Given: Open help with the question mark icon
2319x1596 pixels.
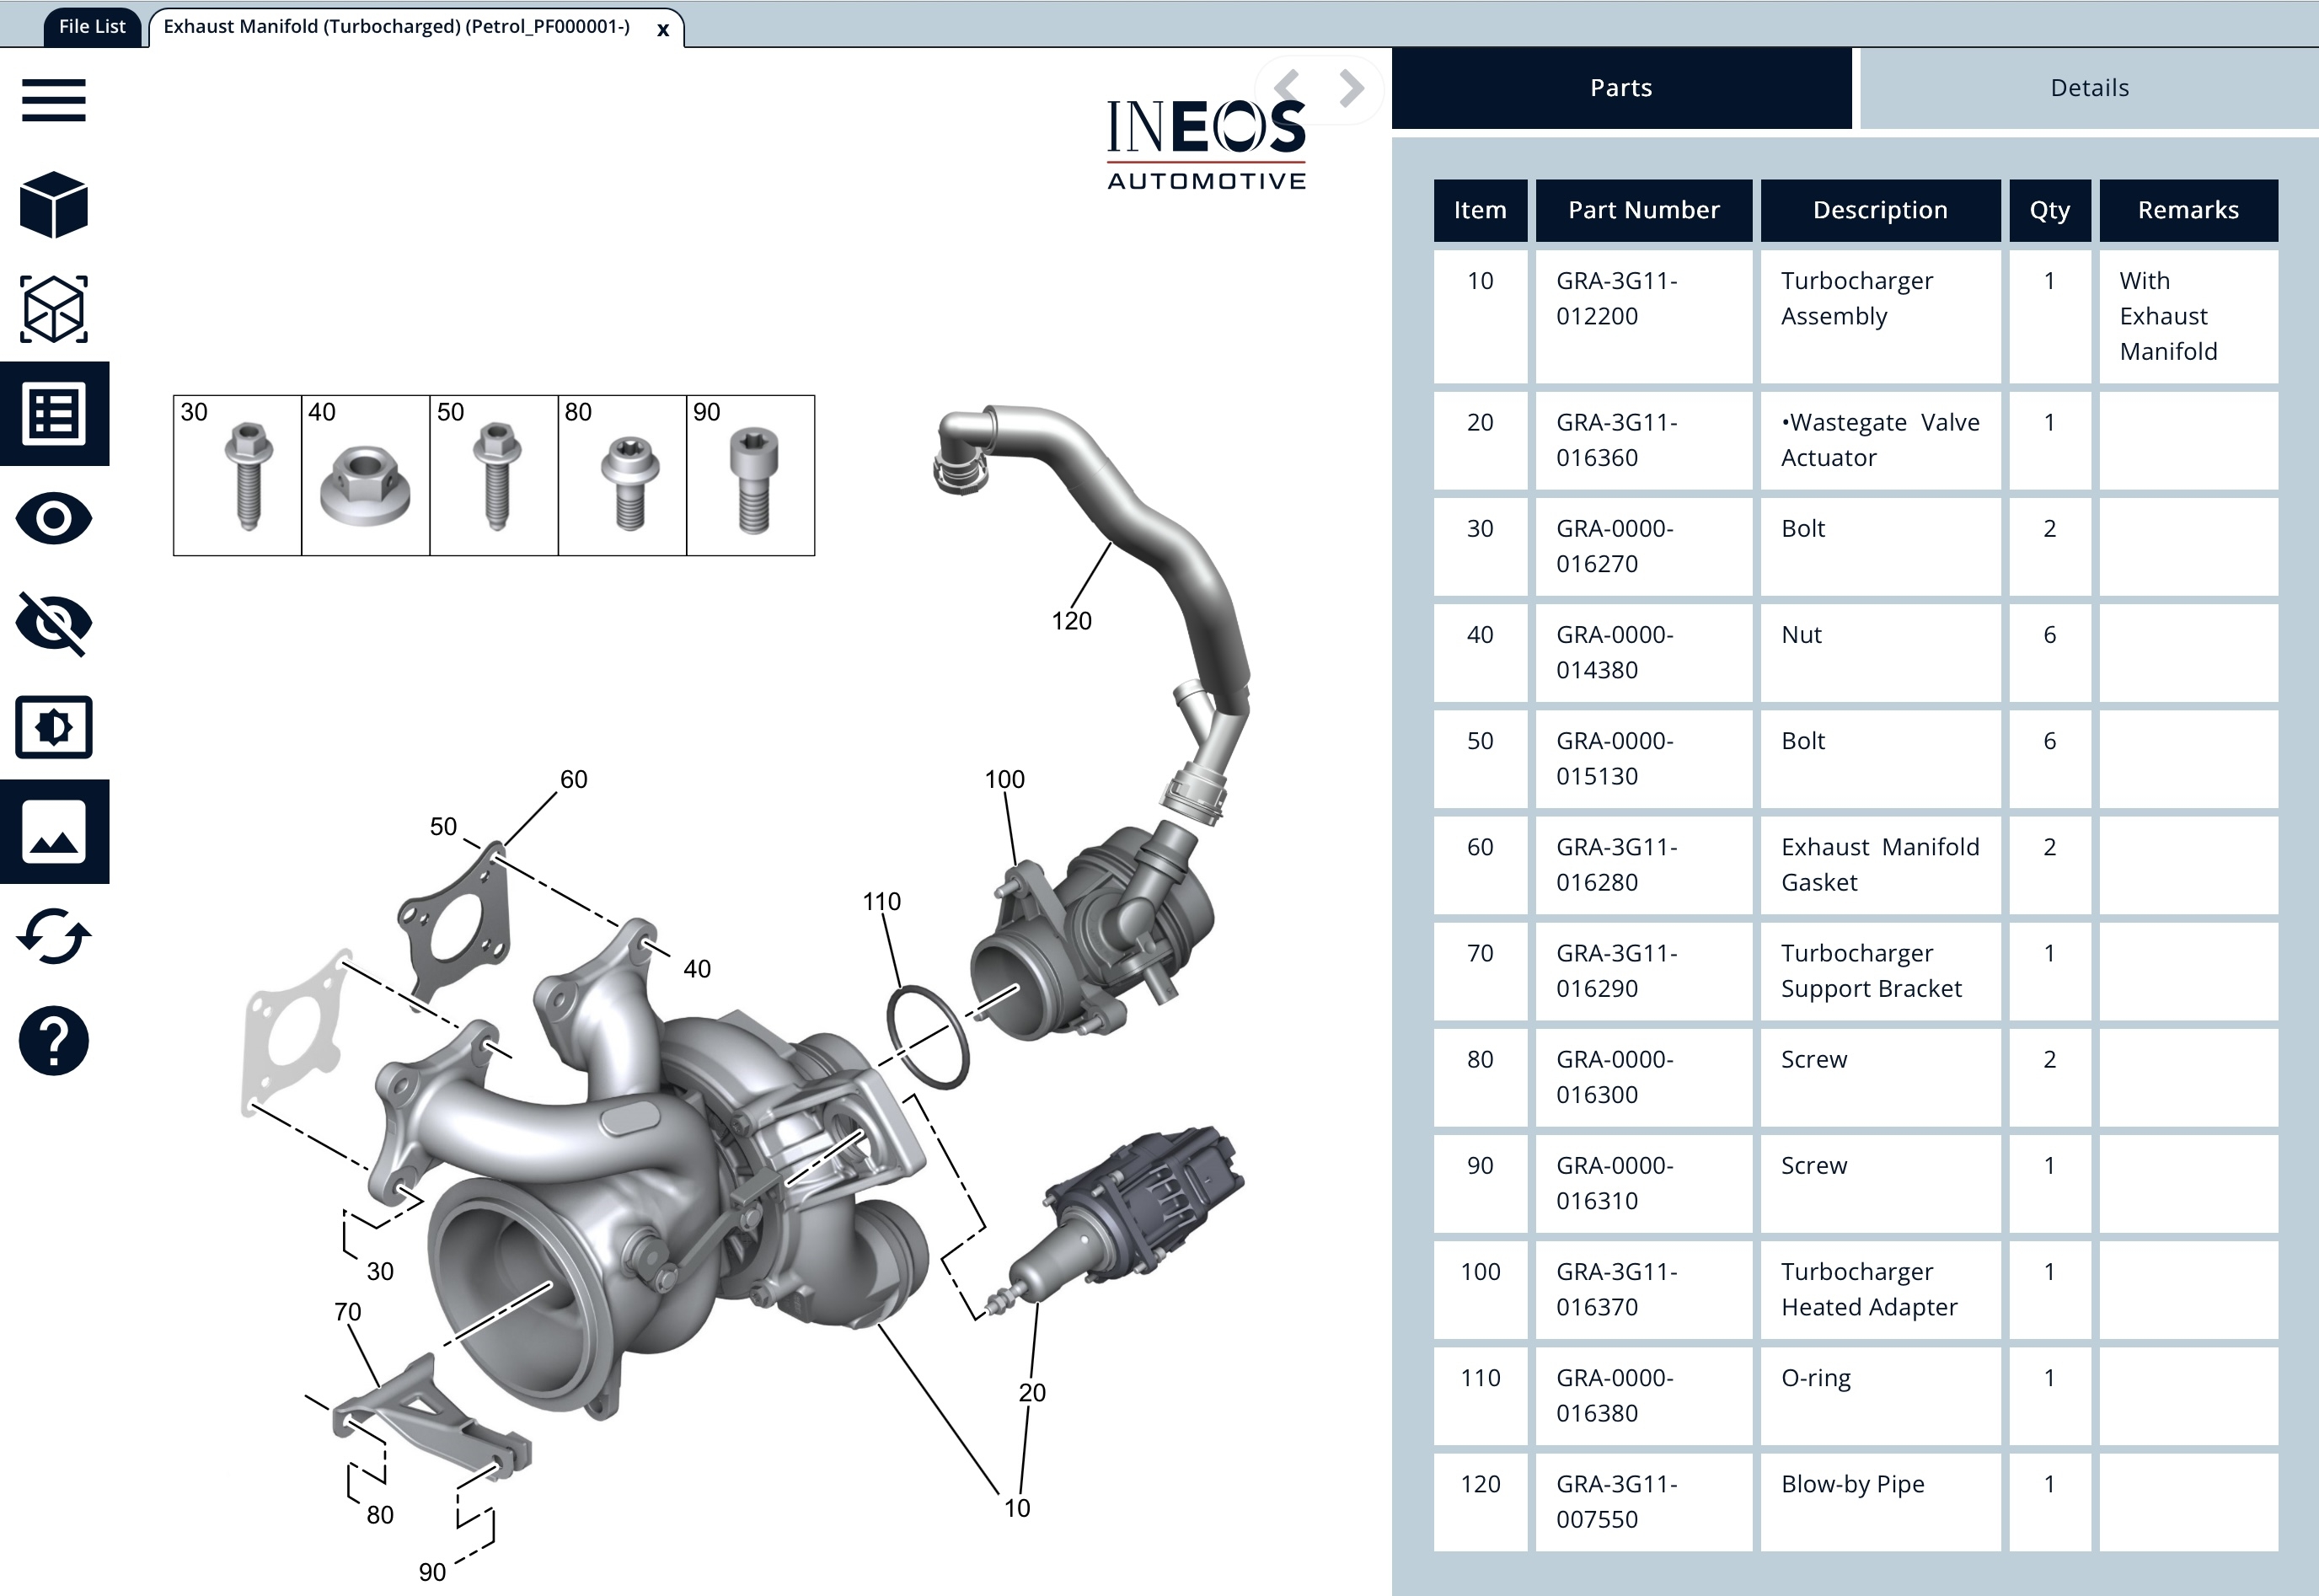Looking at the screenshot, I should [54, 1041].
